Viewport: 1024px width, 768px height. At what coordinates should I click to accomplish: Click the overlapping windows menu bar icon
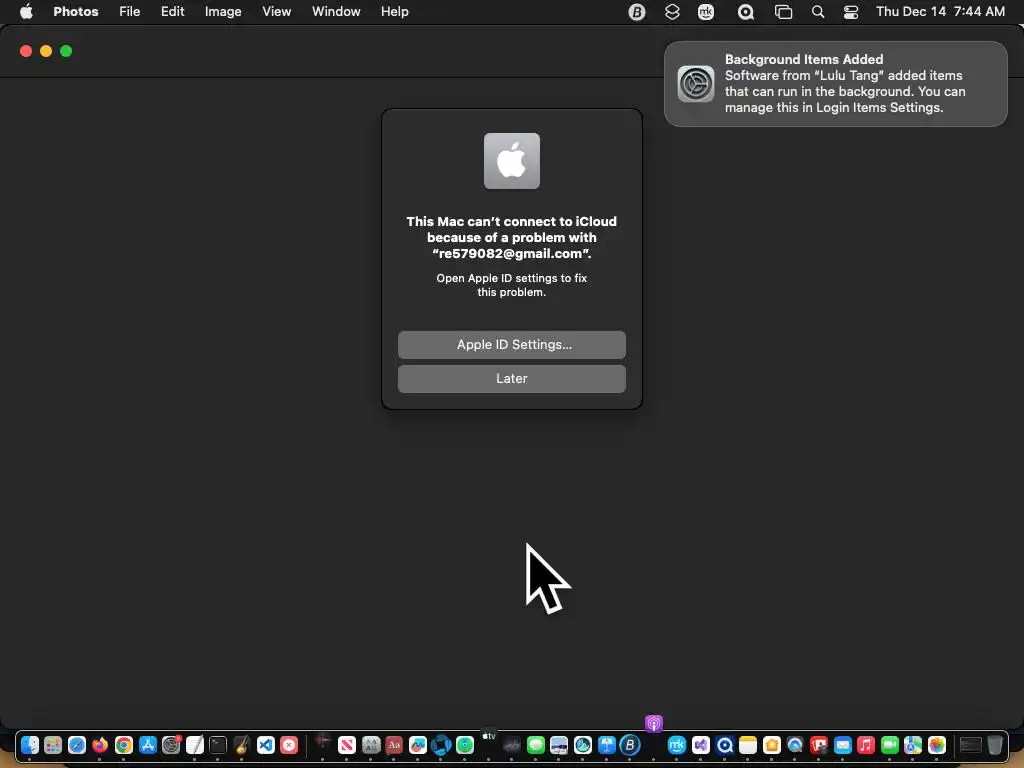pos(783,12)
